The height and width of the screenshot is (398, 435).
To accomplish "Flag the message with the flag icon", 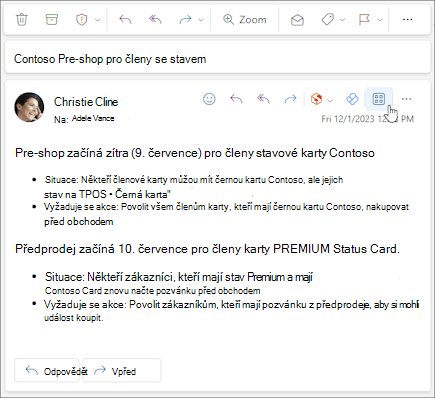I will tap(364, 20).
